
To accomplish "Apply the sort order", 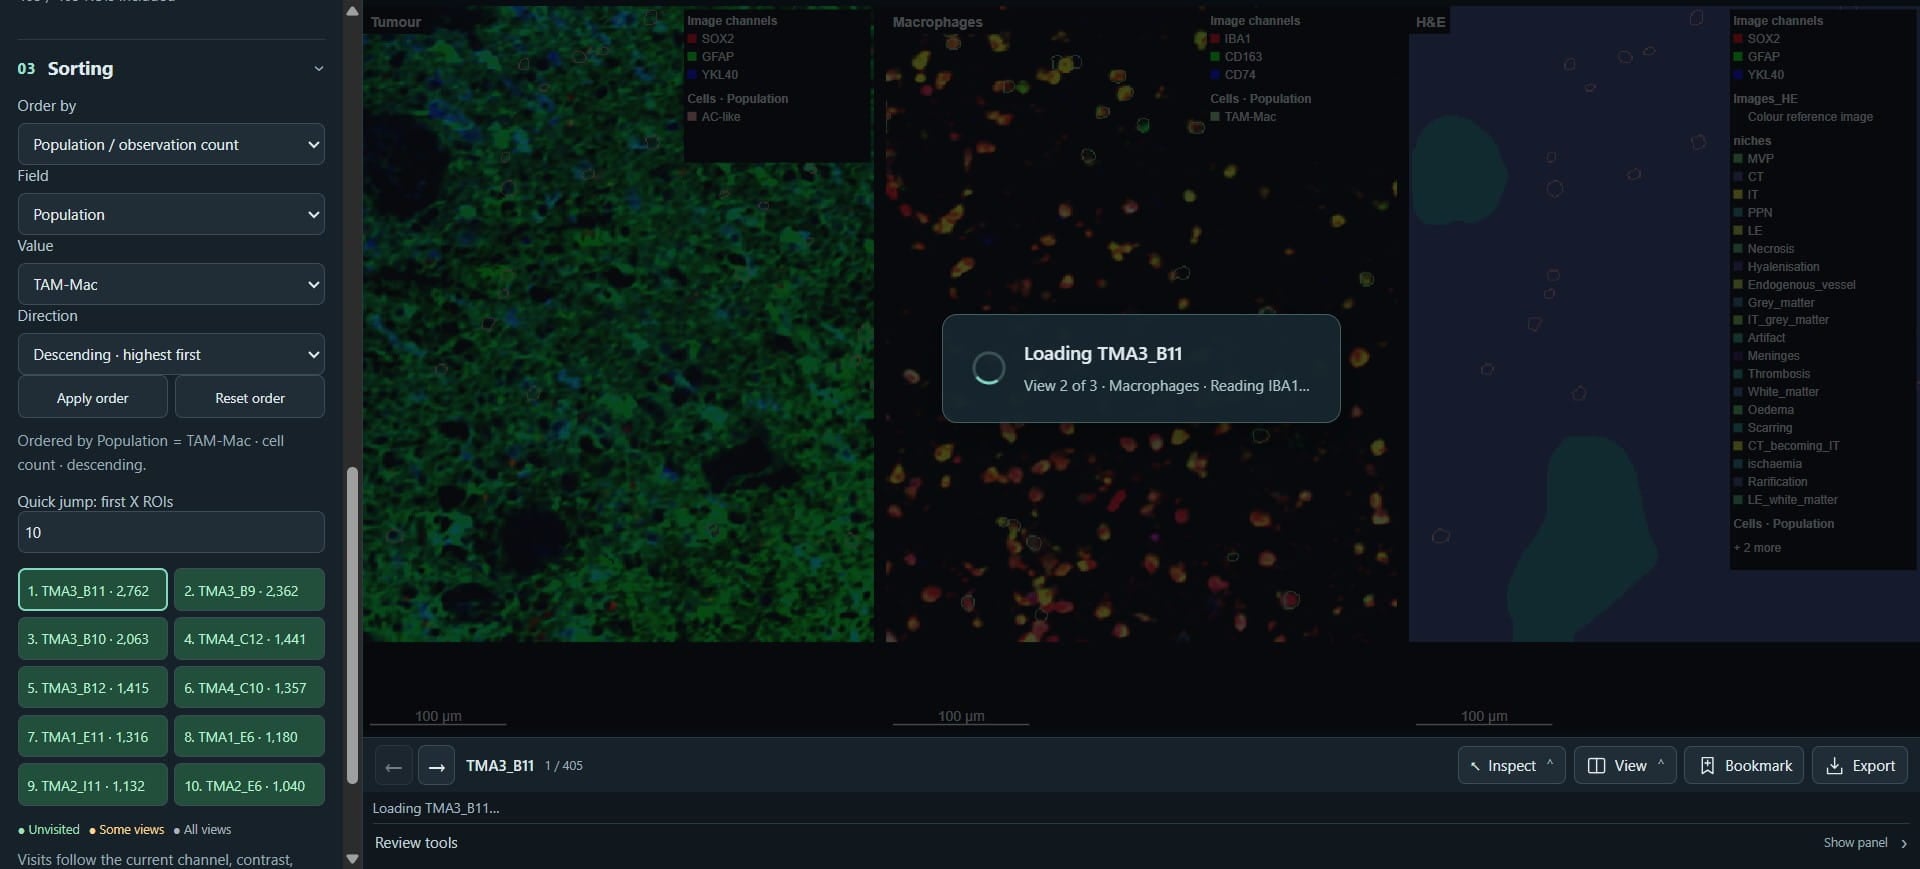I will (x=93, y=397).
